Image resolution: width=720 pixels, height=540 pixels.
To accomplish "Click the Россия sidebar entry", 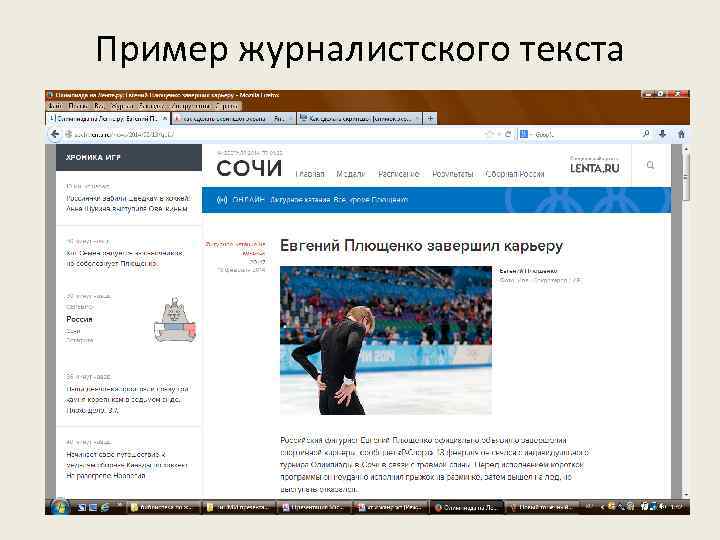I will (79, 319).
